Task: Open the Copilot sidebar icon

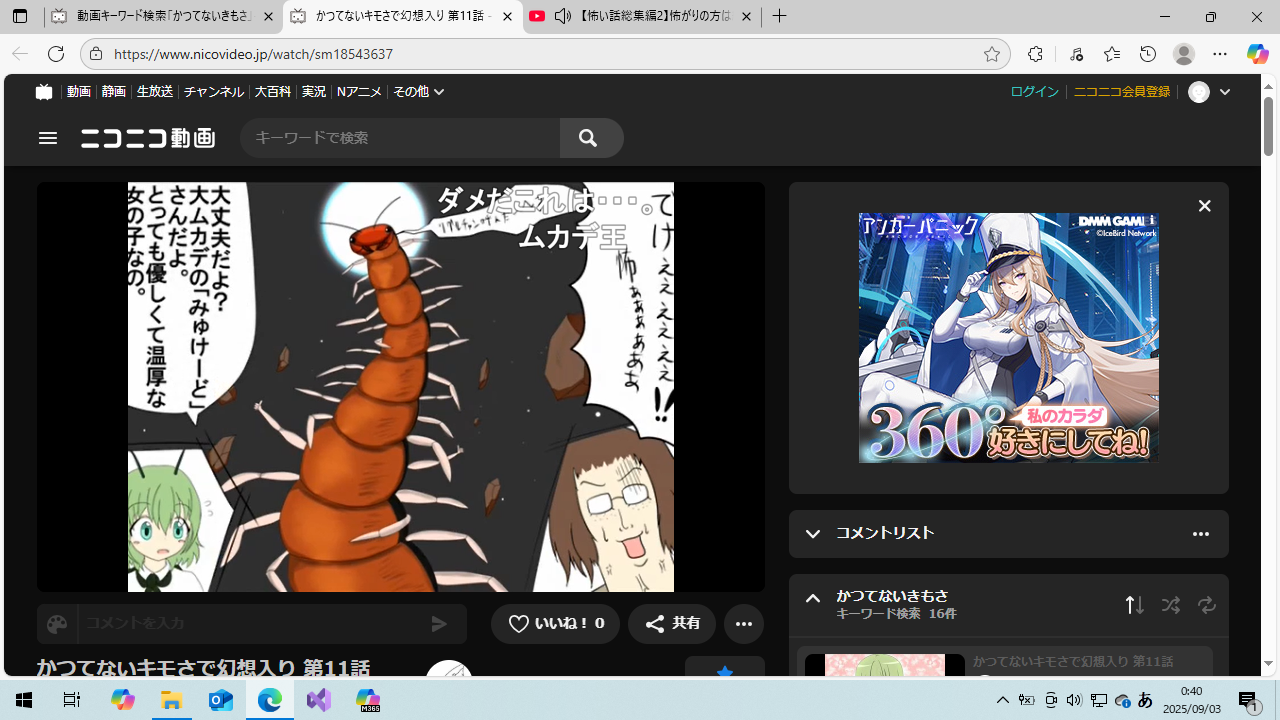Action: [x=1258, y=54]
